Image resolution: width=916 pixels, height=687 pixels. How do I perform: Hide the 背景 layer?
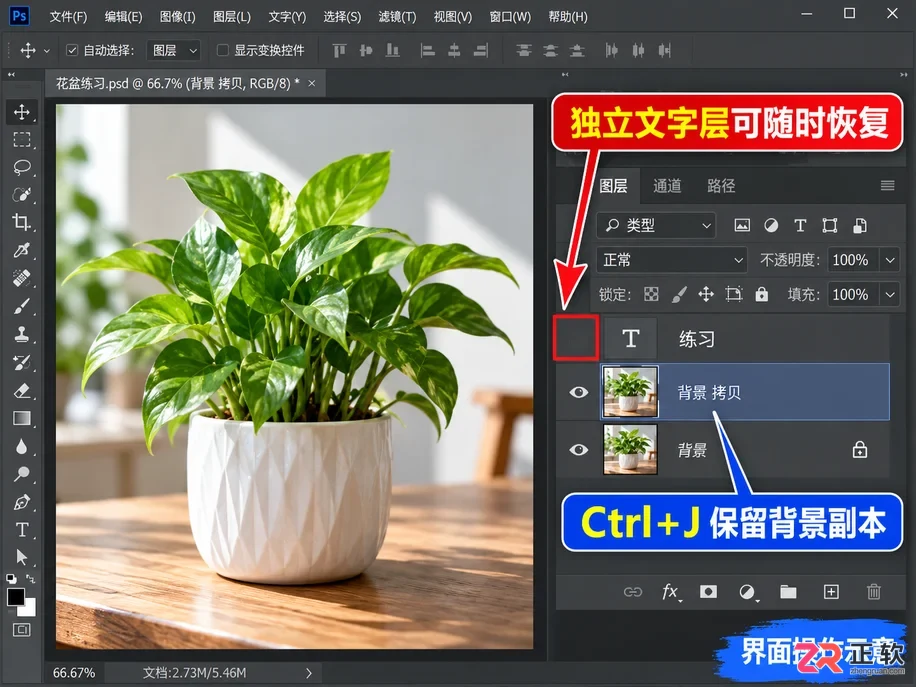[x=578, y=450]
